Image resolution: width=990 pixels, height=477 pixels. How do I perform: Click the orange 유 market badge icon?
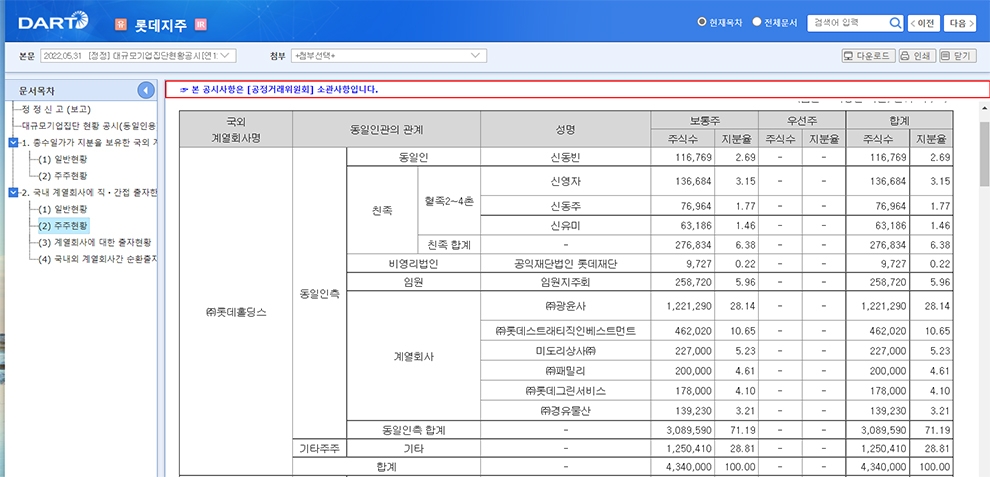(x=121, y=23)
